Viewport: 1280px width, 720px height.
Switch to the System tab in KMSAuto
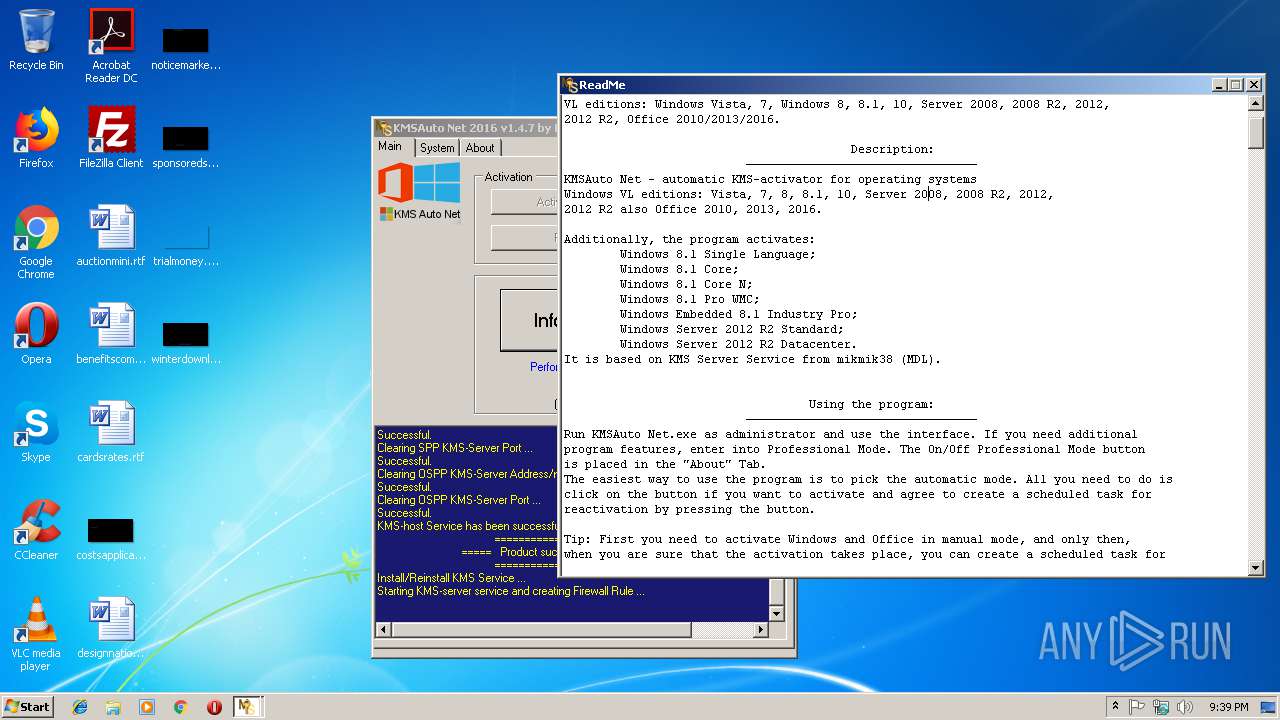pyautogui.click(x=437, y=148)
